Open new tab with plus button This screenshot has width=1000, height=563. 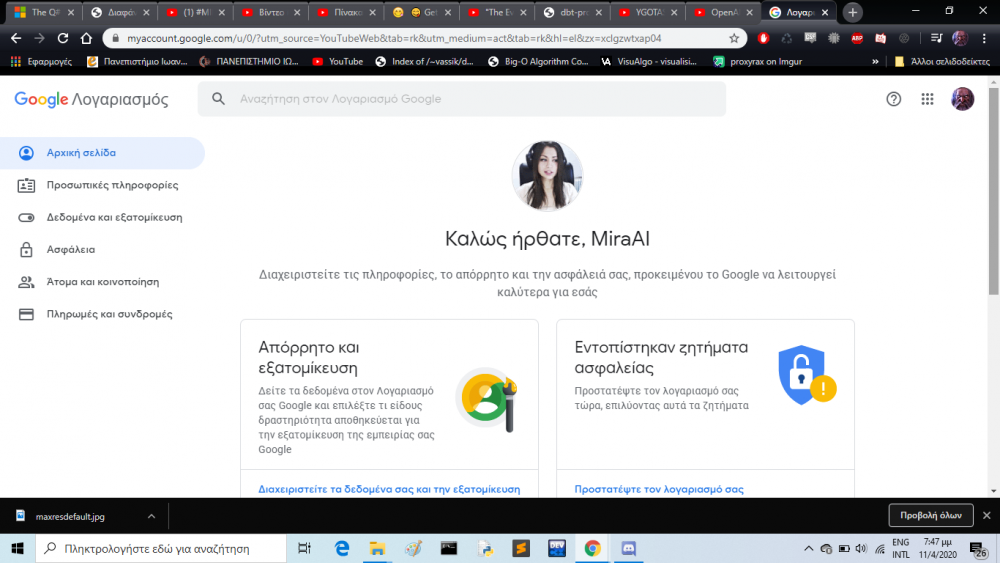(852, 12)
